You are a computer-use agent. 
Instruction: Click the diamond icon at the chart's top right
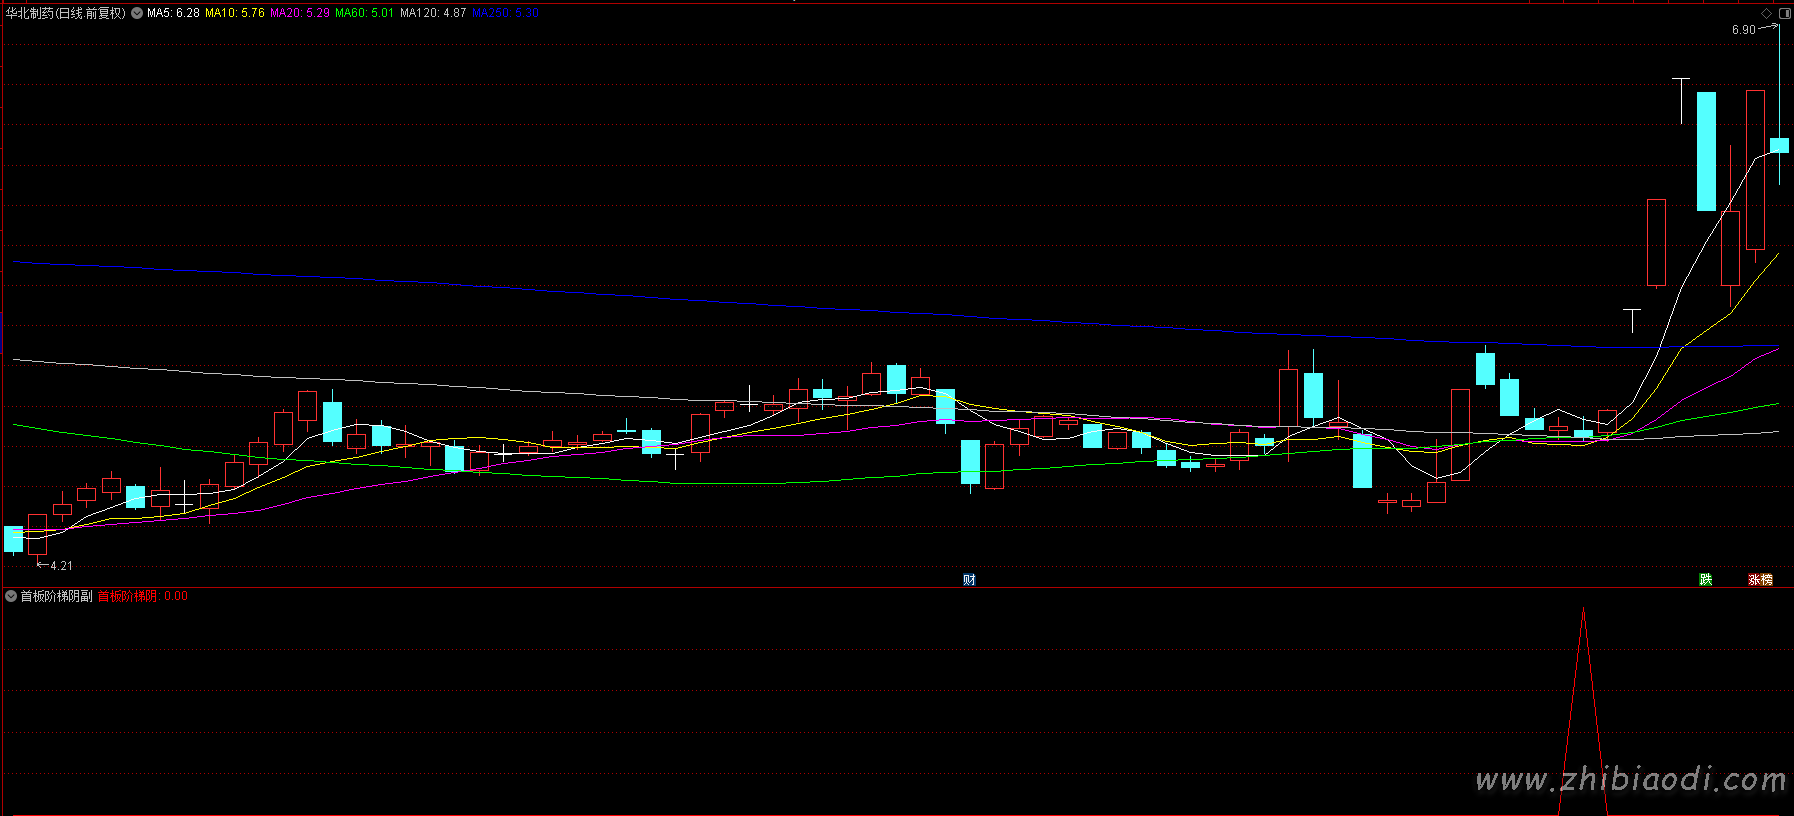1767,13
